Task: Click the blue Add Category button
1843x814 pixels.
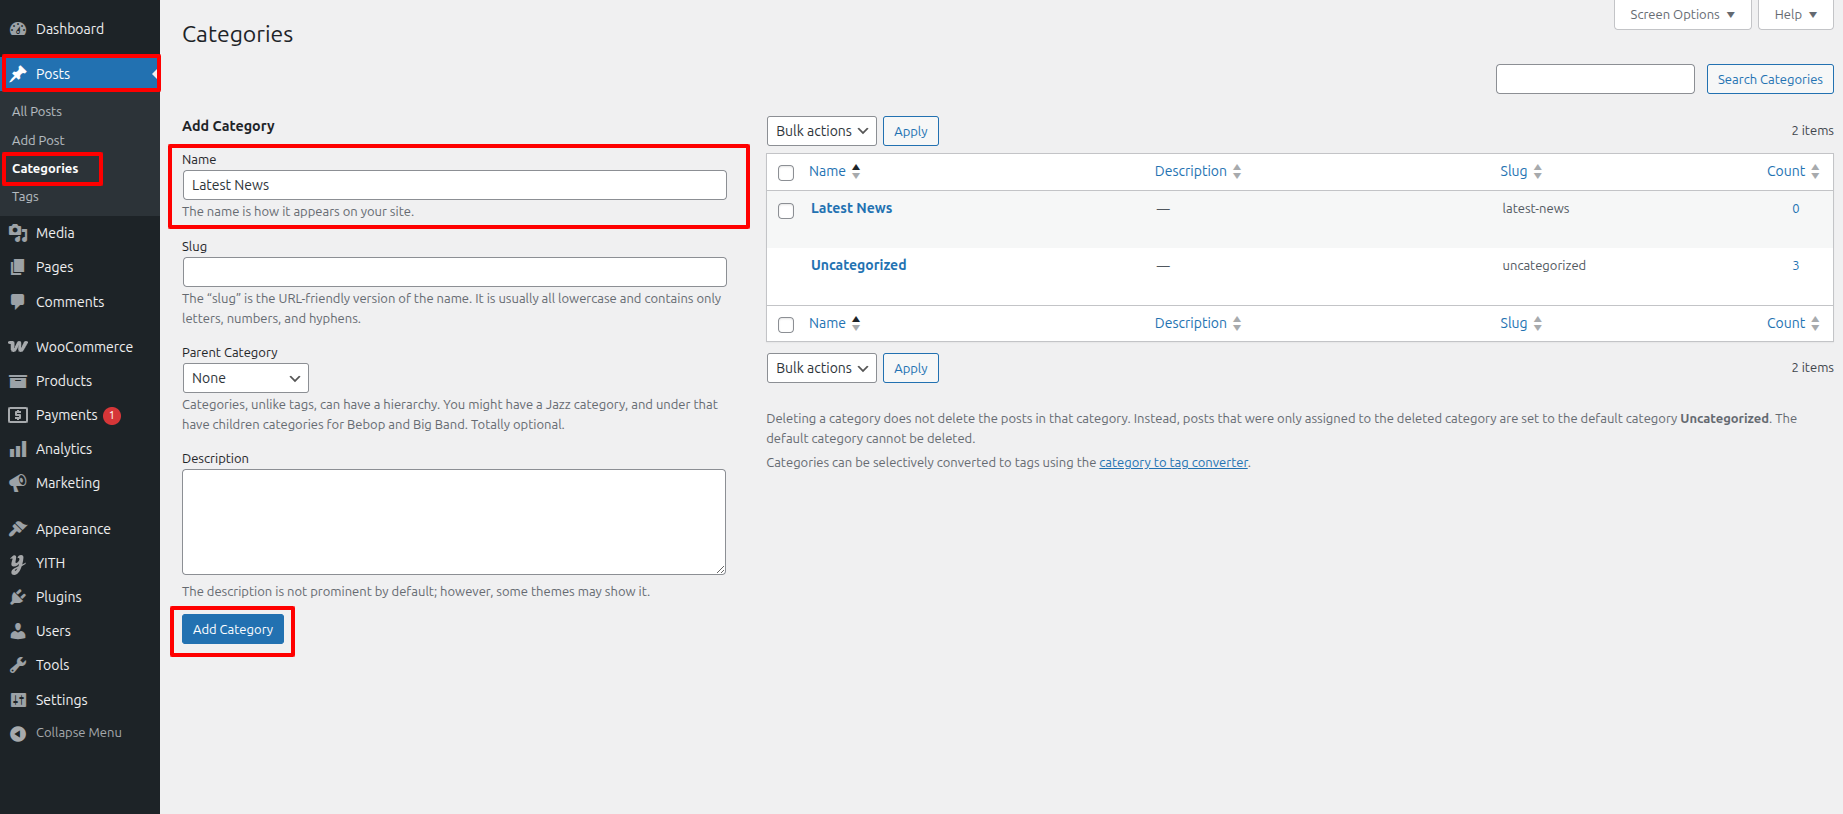Action: coord(233,629)
